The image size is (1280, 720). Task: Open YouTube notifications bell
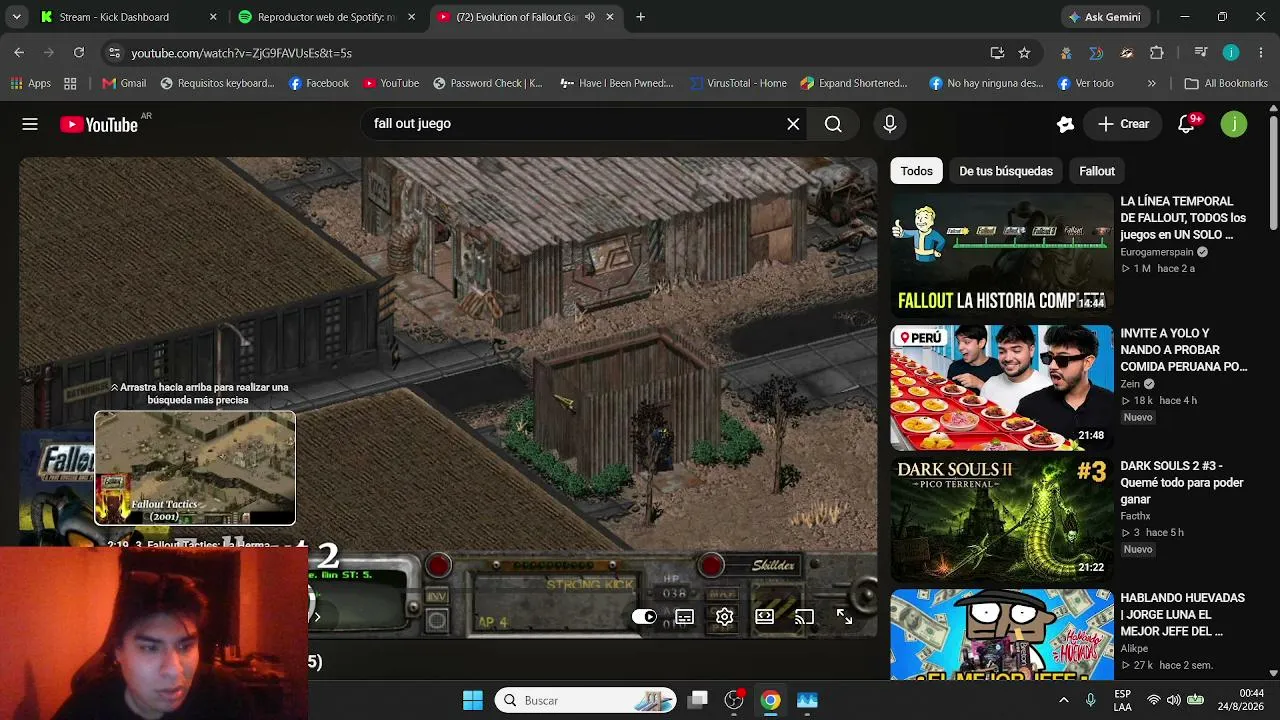1187,124
